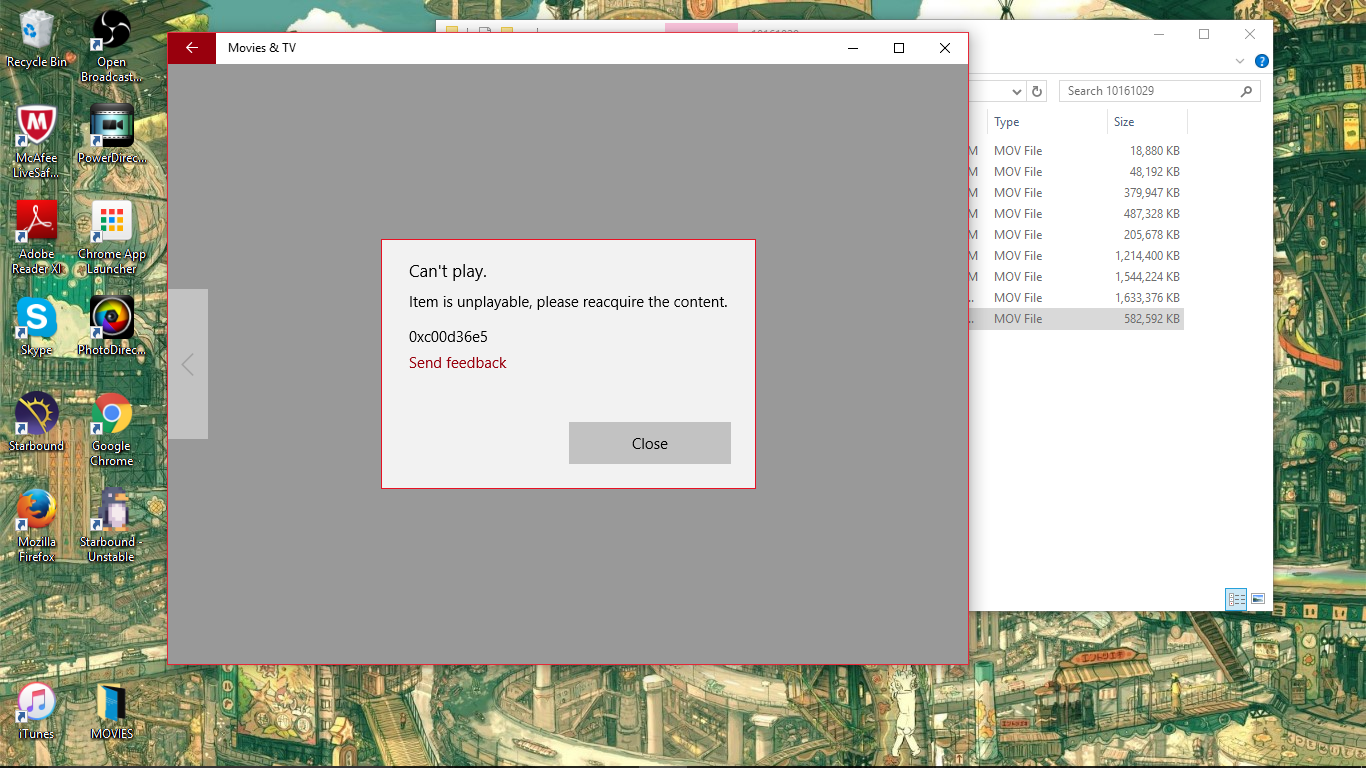
Task: Expand the File Explorer ribbon chevron
Action: (x=1240, y=61)
